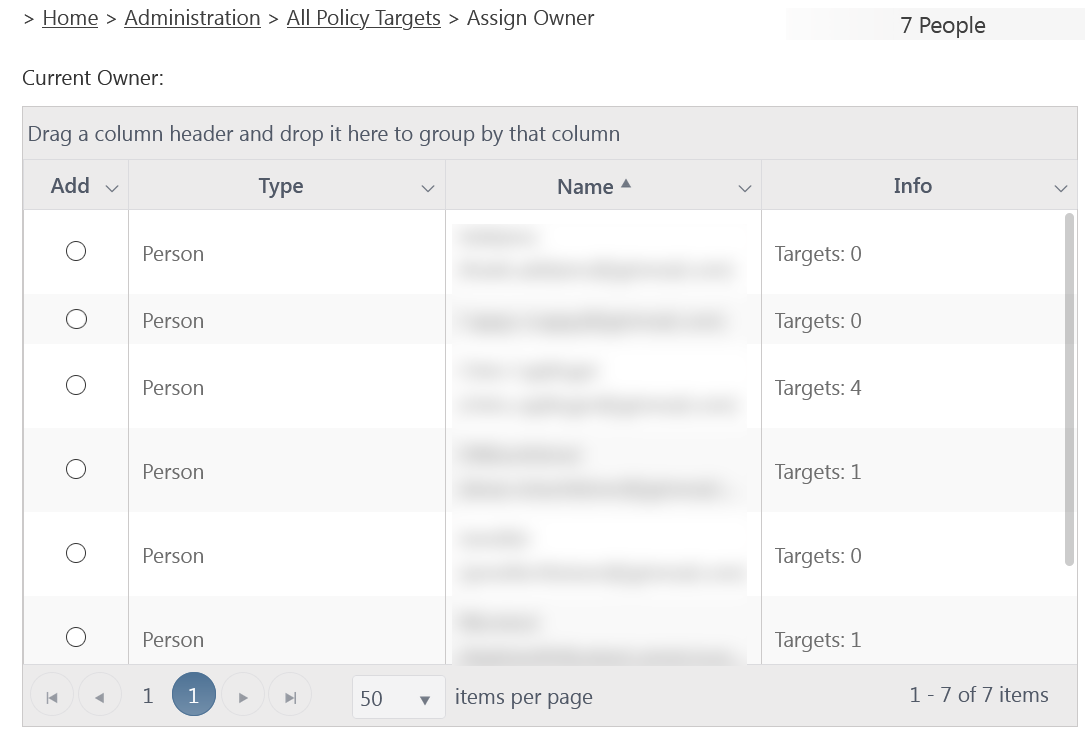The height and width of the screenshot is (741, 1085).
Task: Open the Type column menu chevron
Action: [428, 188]
